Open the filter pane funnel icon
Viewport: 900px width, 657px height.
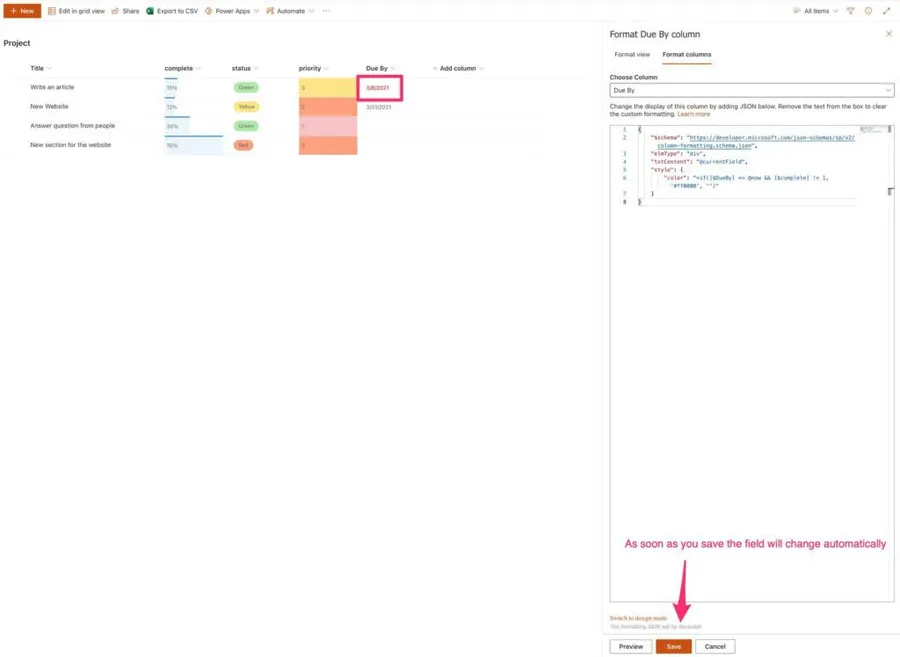pos(851,11)
